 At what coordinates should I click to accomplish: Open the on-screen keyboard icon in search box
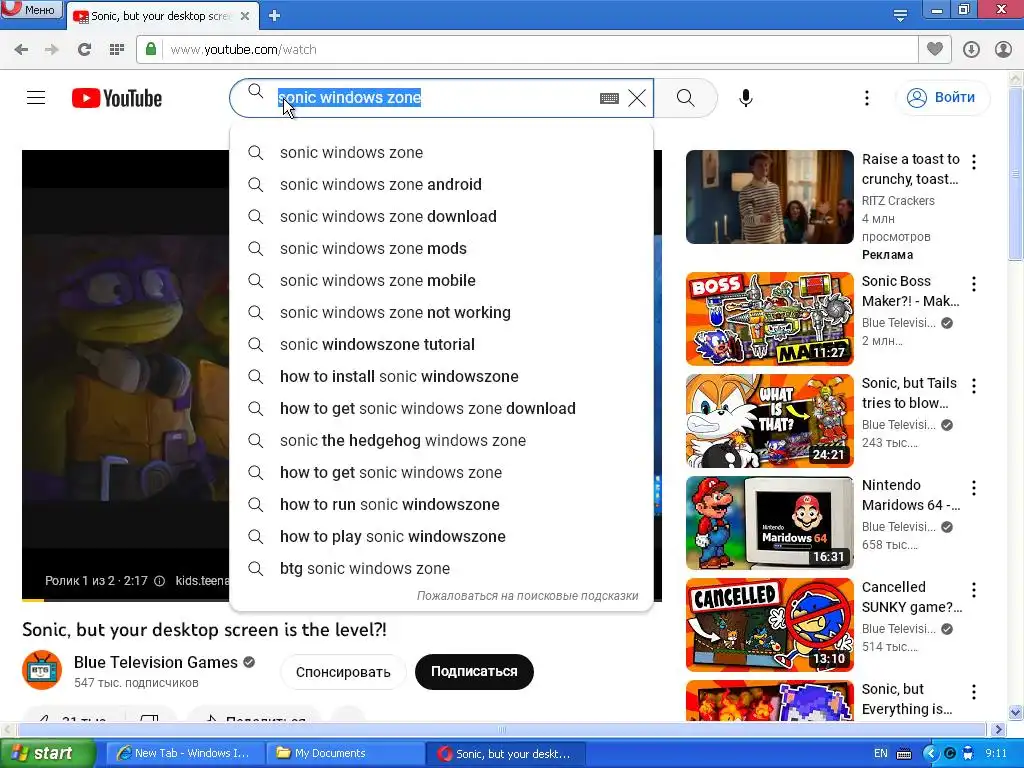pyautogui.click(x=609, y=98)
